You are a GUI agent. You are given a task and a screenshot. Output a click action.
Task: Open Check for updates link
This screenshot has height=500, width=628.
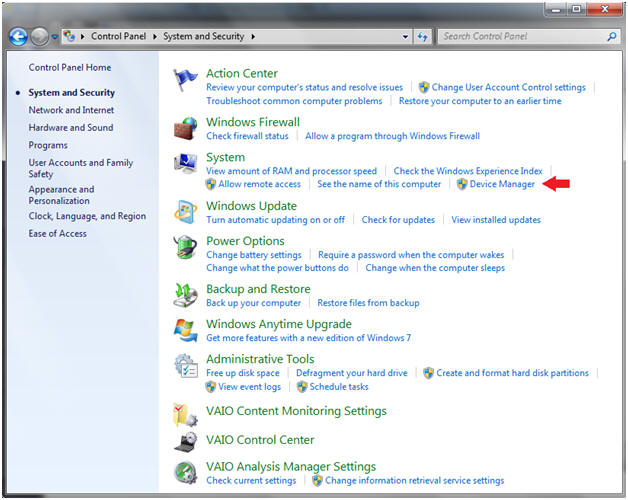(x=398, y=220)
